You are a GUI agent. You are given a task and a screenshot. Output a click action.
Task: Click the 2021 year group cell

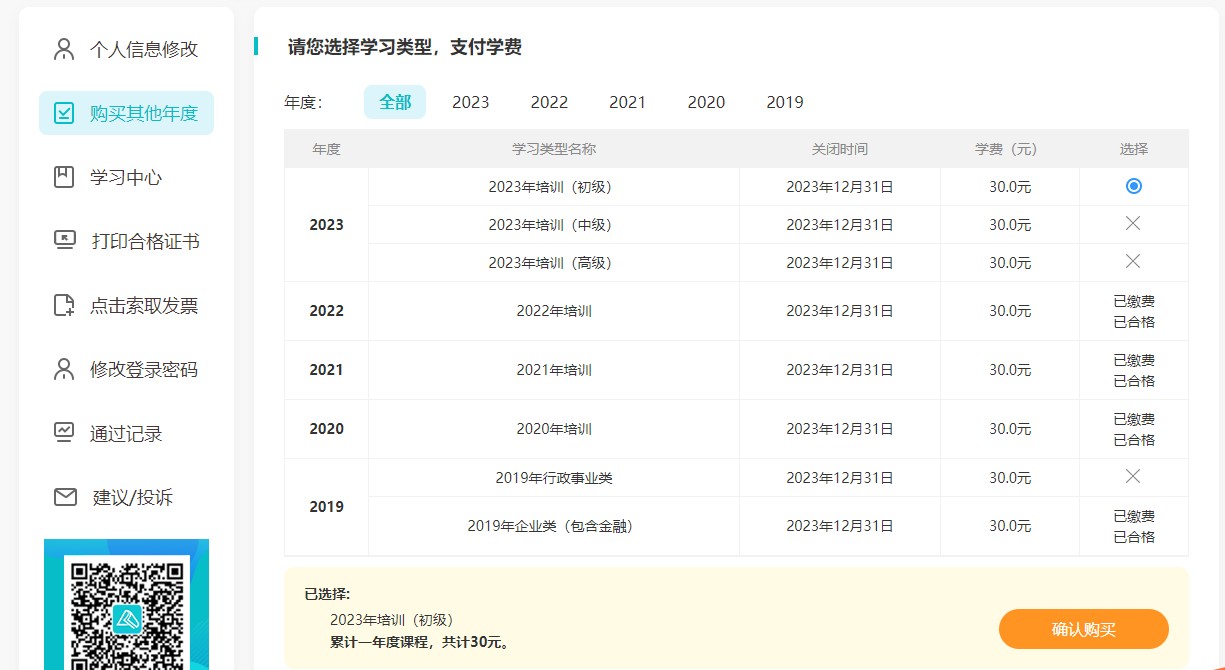pyautogui.click(x=327, y=370)
